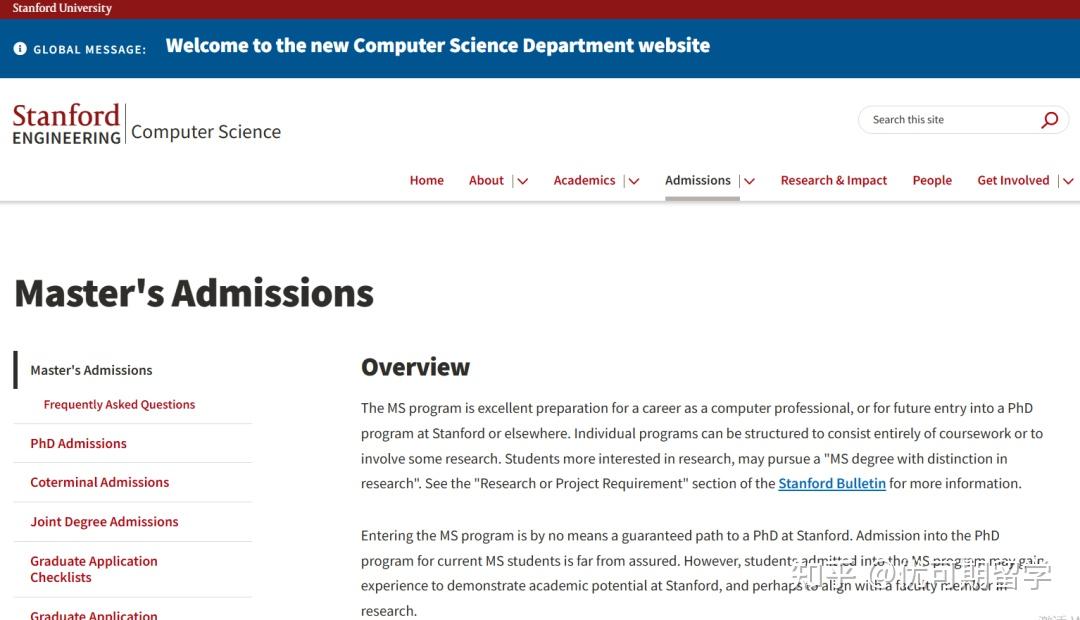Go to PhD Admissions sidebar link
The height and width of the screenshot is (620, 1080).
78,444
